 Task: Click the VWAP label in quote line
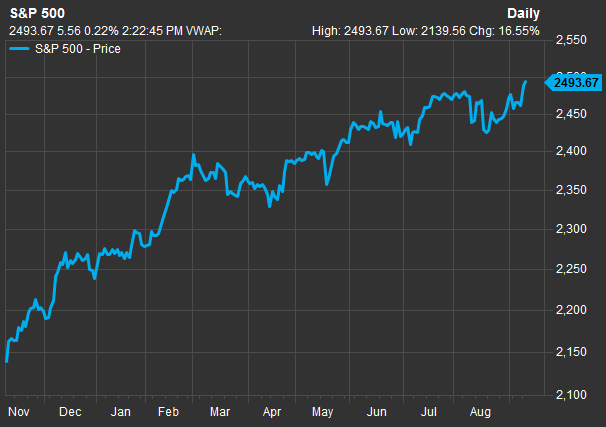coord(202,31)
